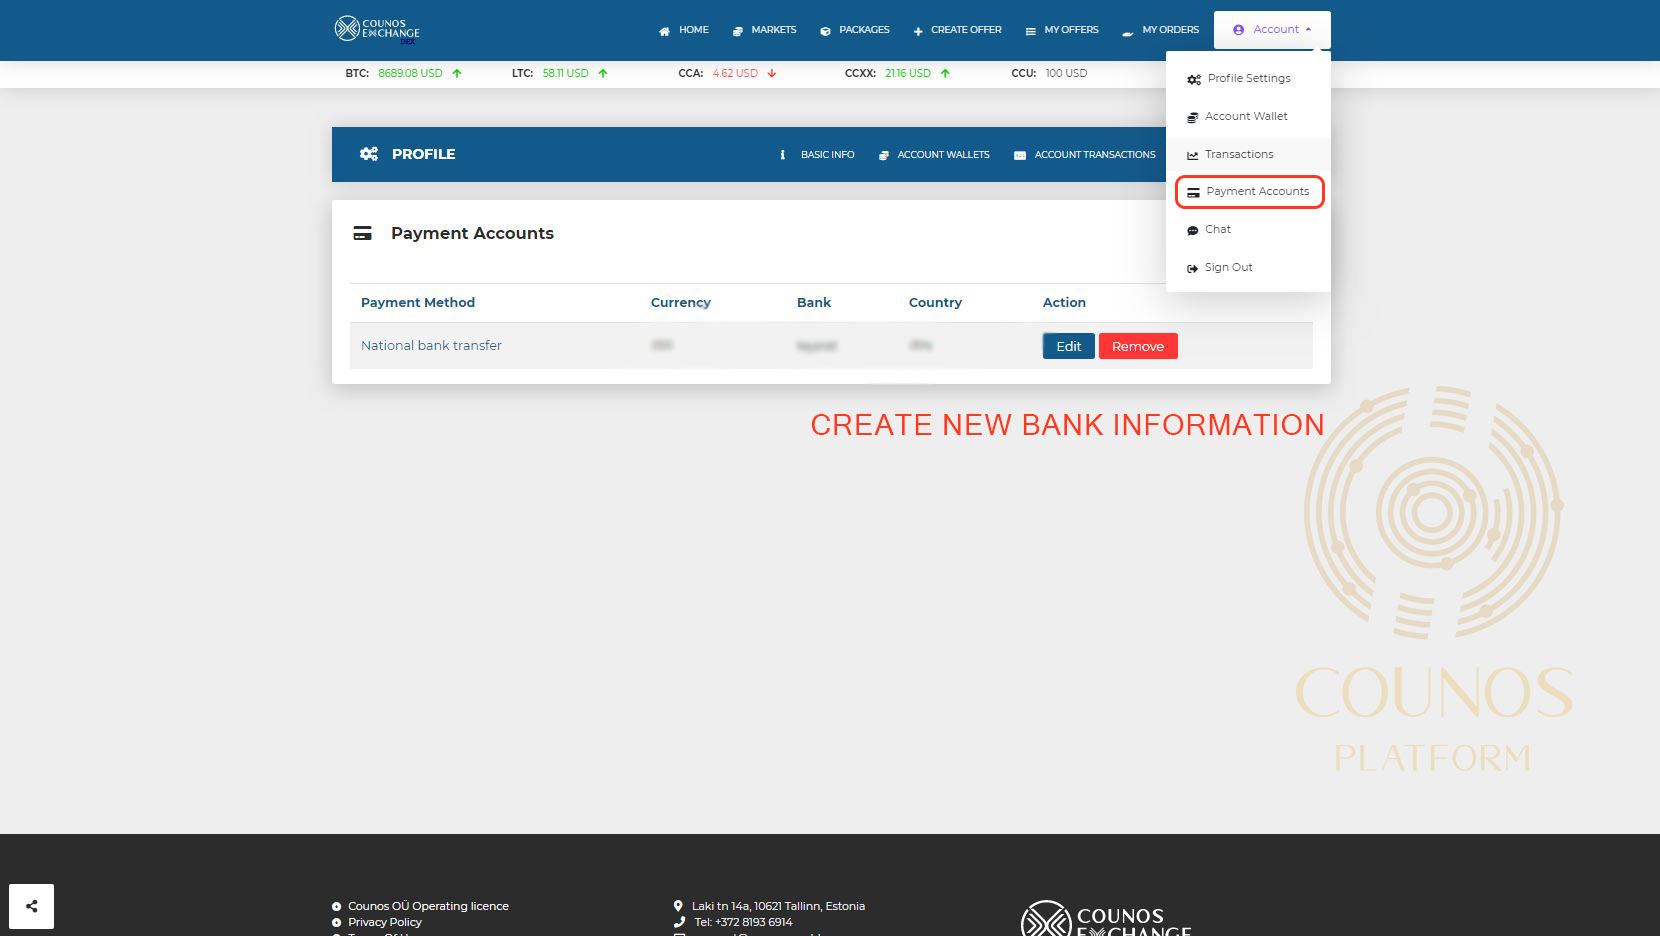Viewport: 1660px width, 936px height.
Task: Click the card icon next to Payment Accounts
Action: pos(1193,192)
